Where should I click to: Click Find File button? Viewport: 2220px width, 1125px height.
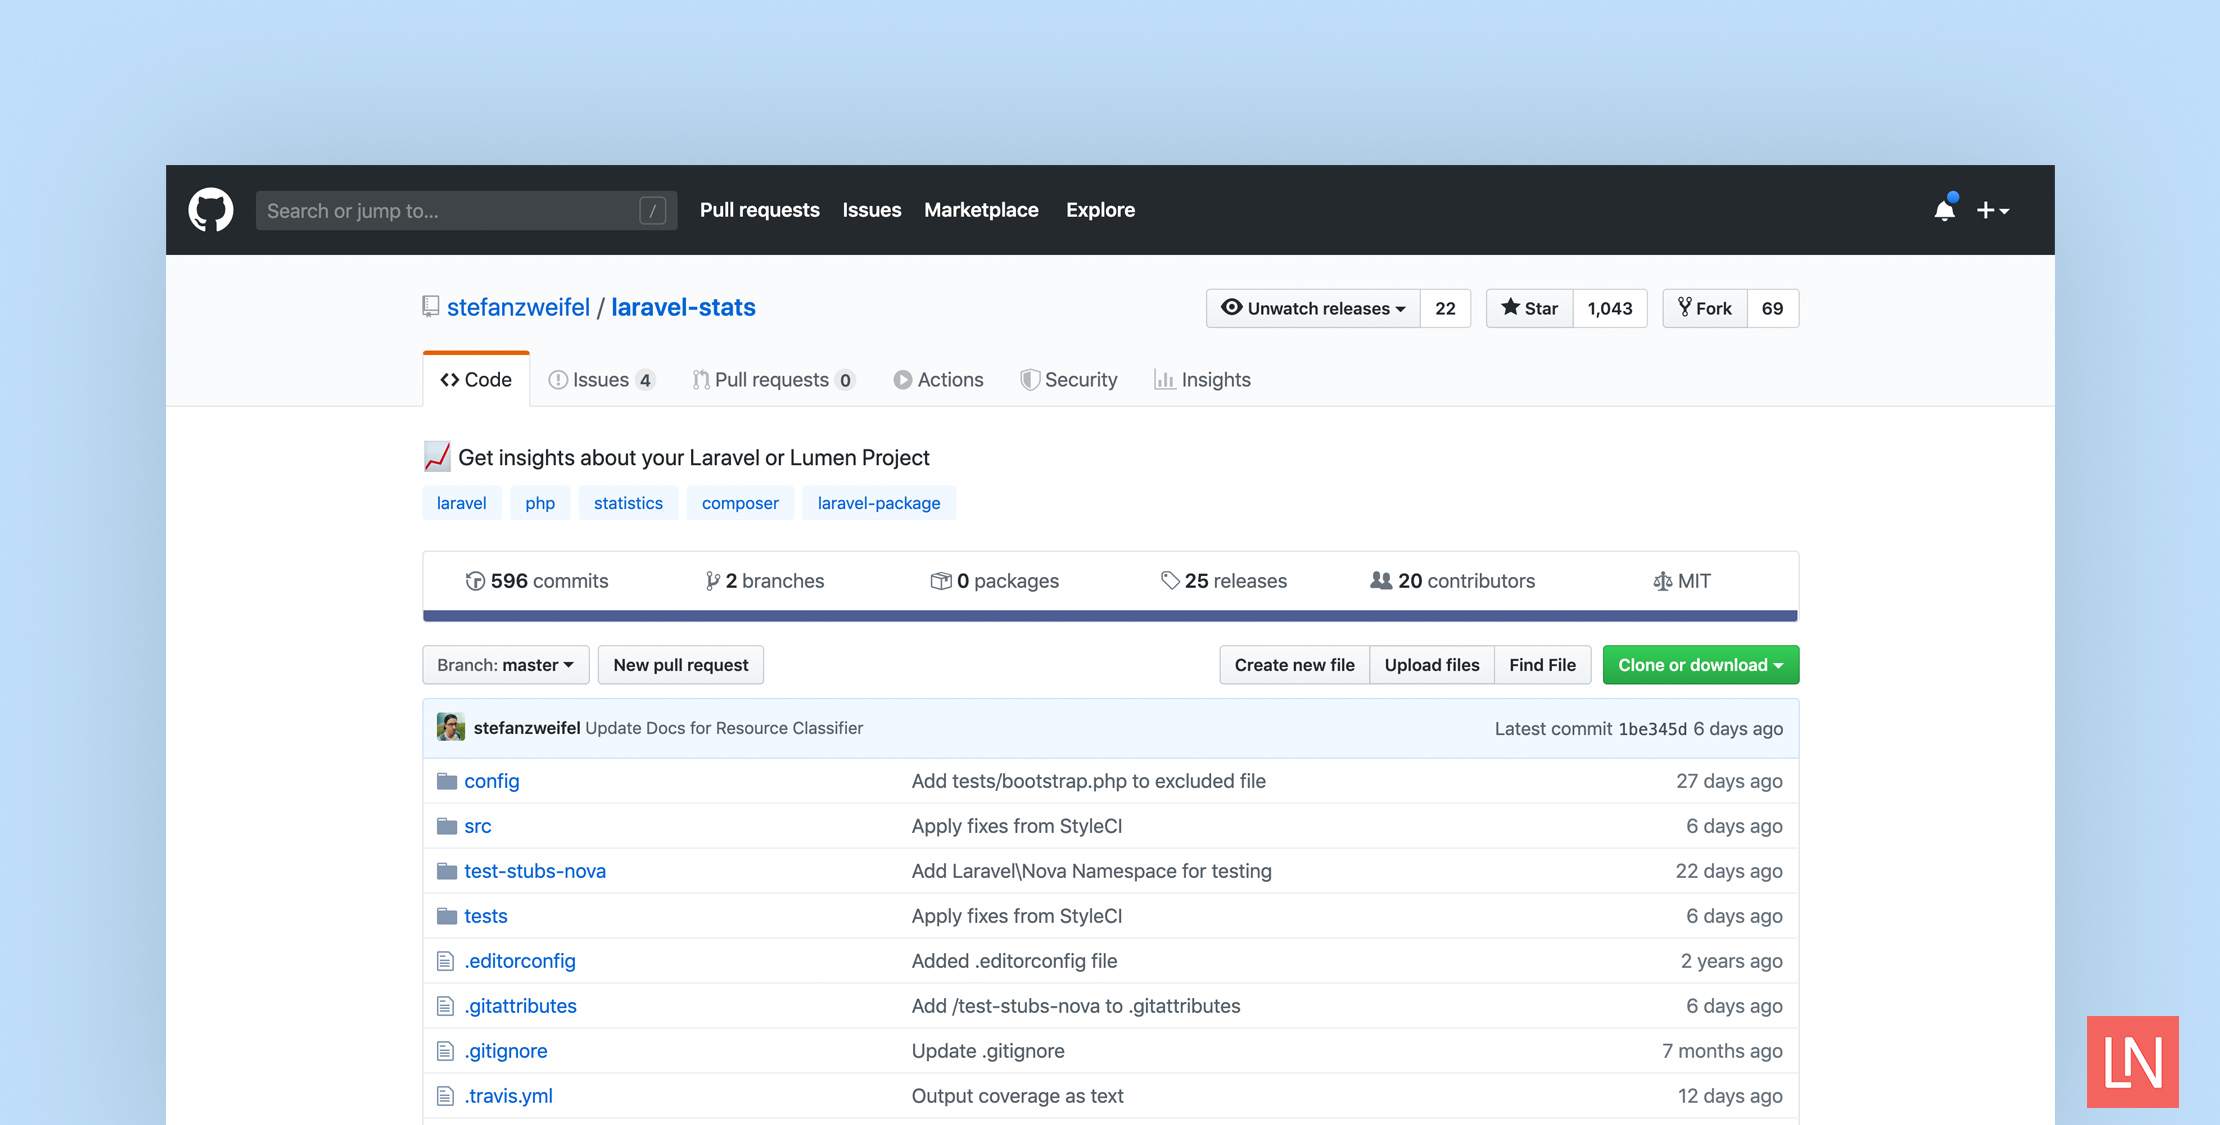click(1543, 665)
